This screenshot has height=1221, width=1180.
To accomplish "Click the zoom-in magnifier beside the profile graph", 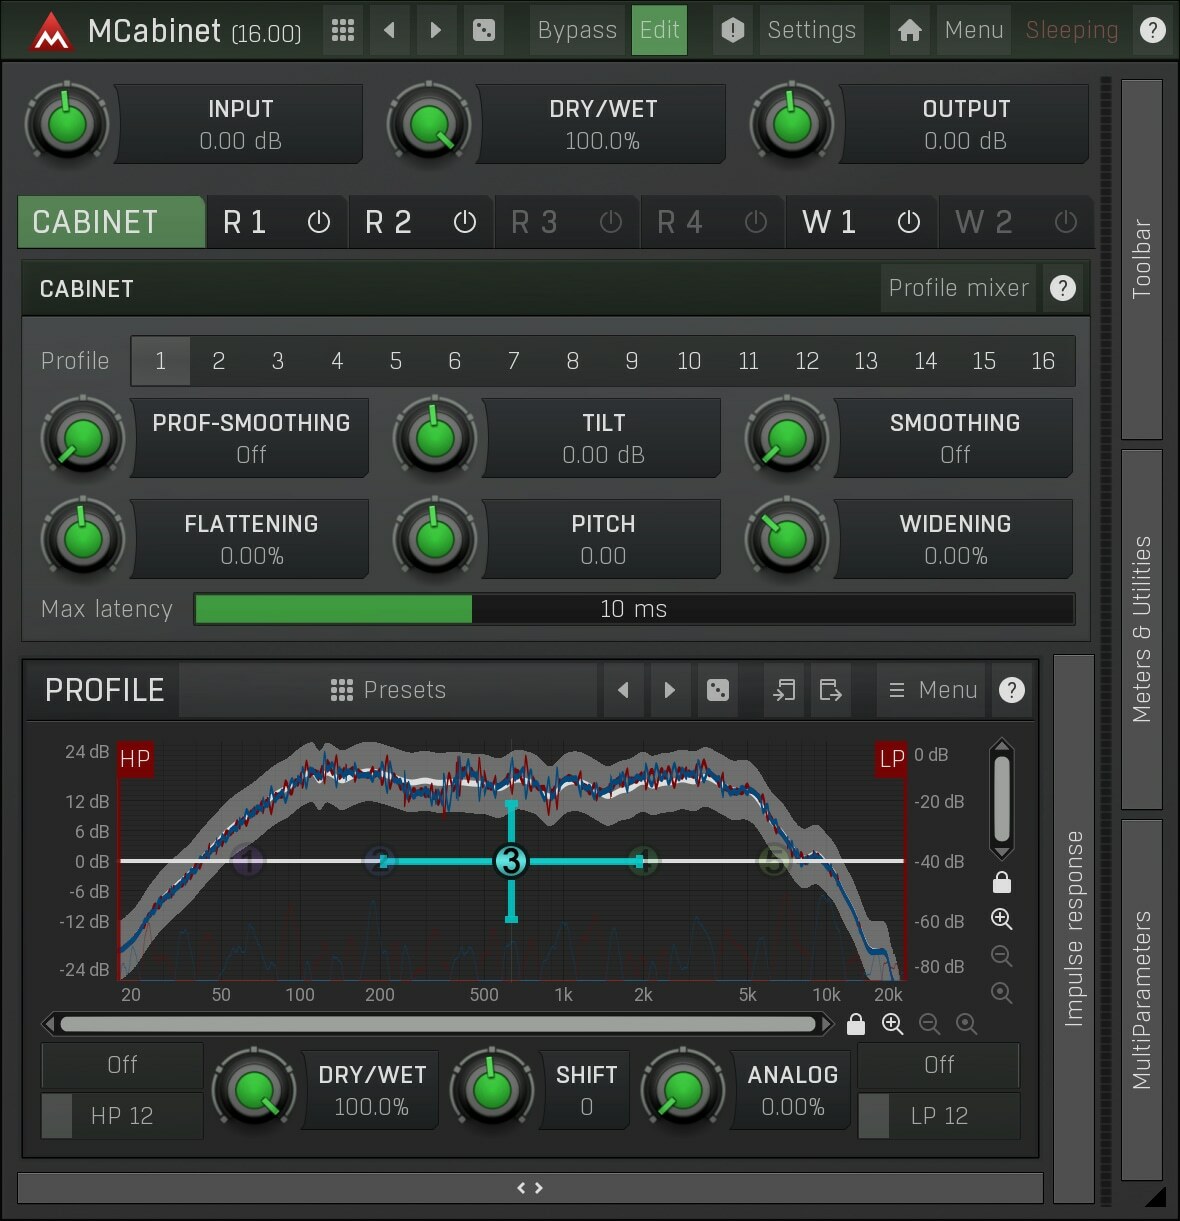I will point(1001,919).
